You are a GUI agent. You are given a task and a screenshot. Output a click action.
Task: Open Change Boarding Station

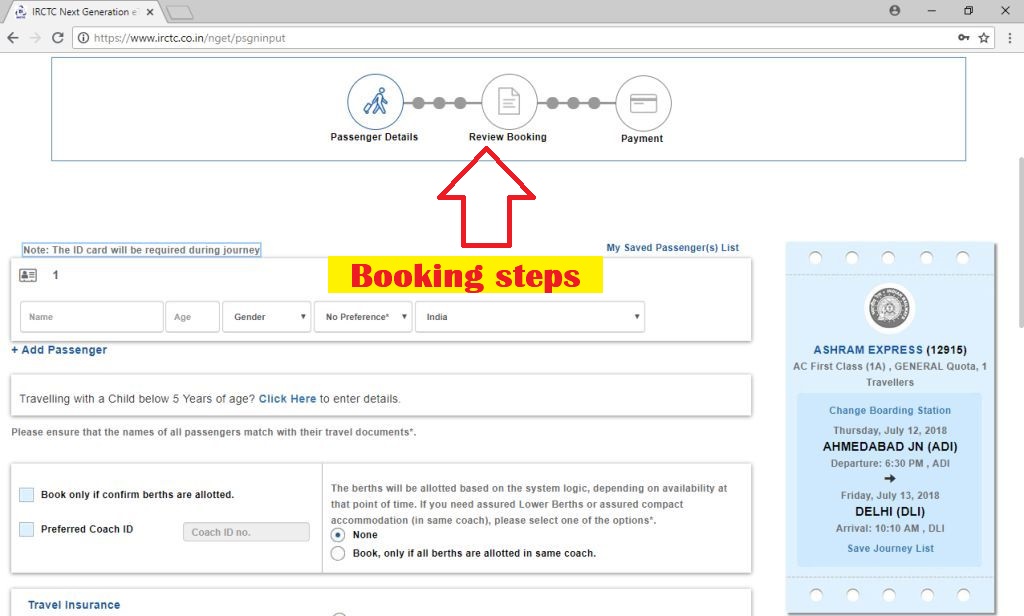pos(889,410)
